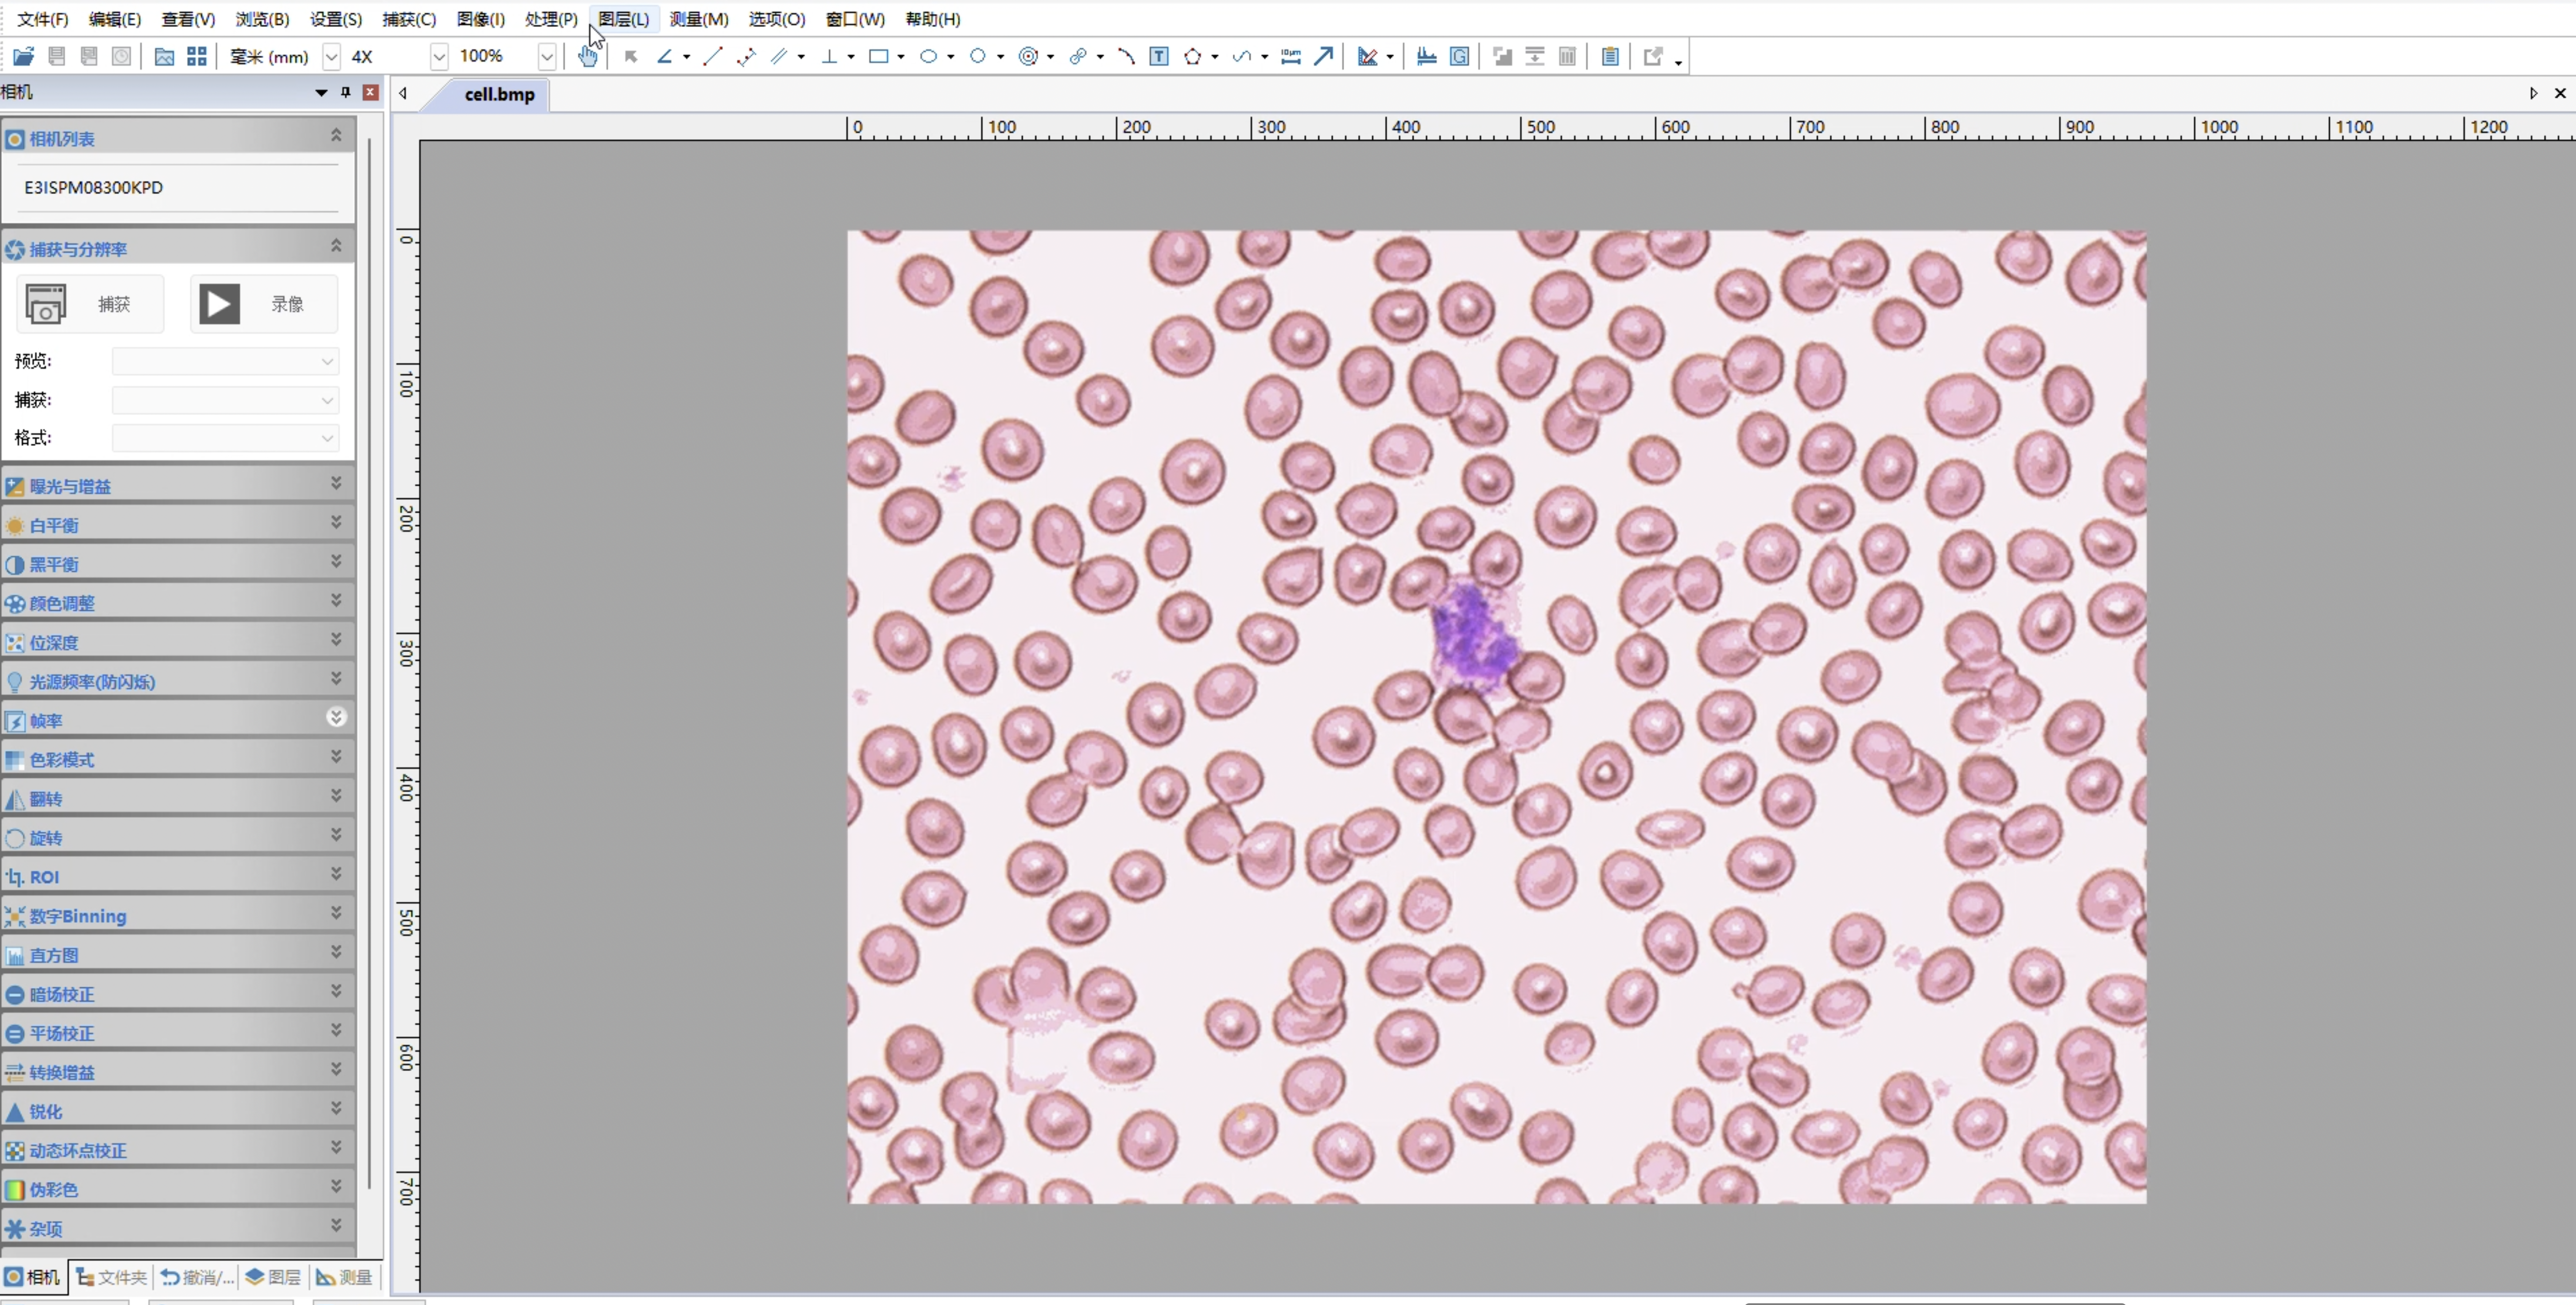Open the 4X magnification dropdown
Viewport: 2576px width, 1305px height.
pos(438,57)
